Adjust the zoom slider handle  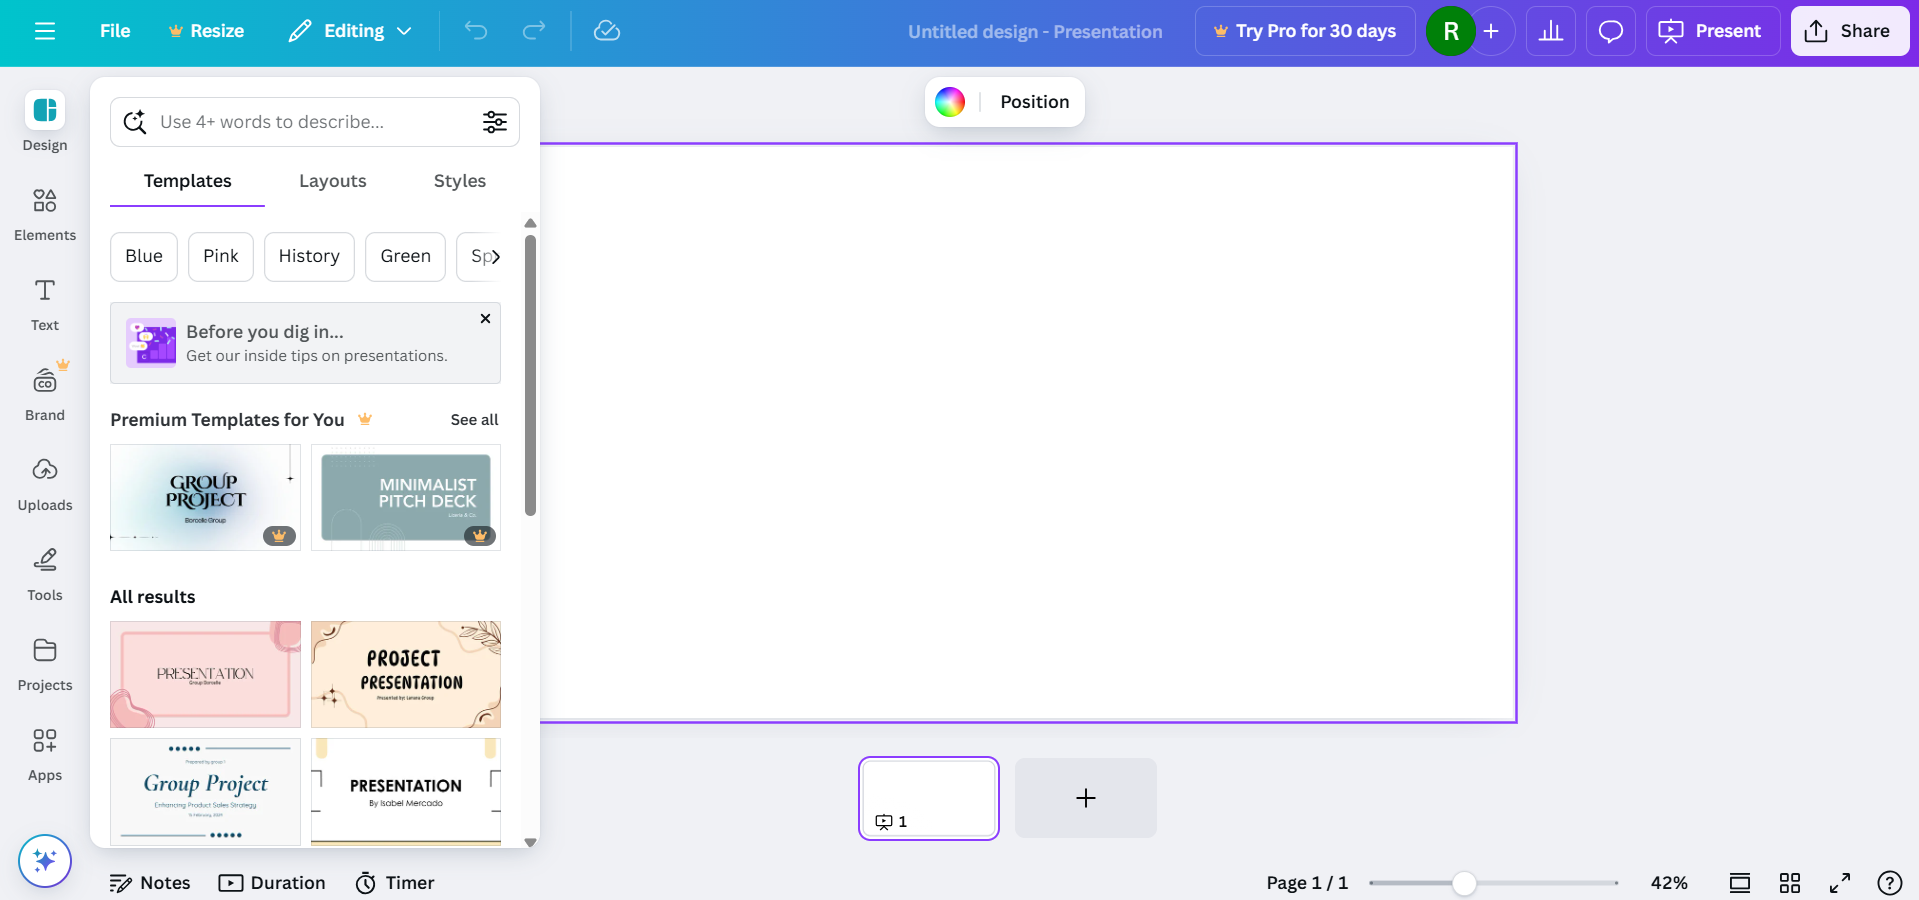[x=1464, y=883]
